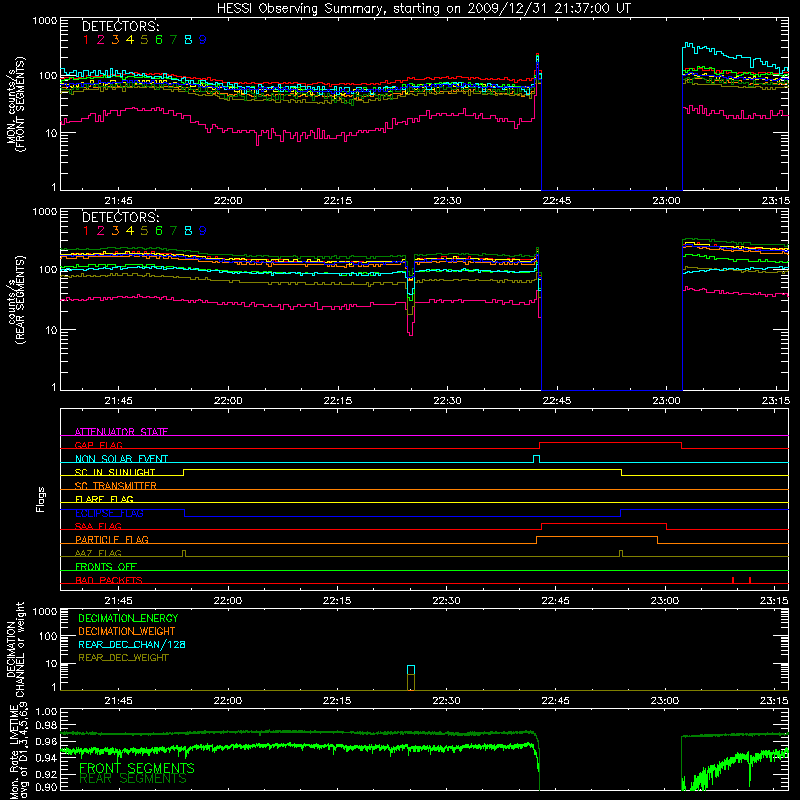
Task: Click the 10 y-axis label of rear segments plot
Action: (51, 330)
